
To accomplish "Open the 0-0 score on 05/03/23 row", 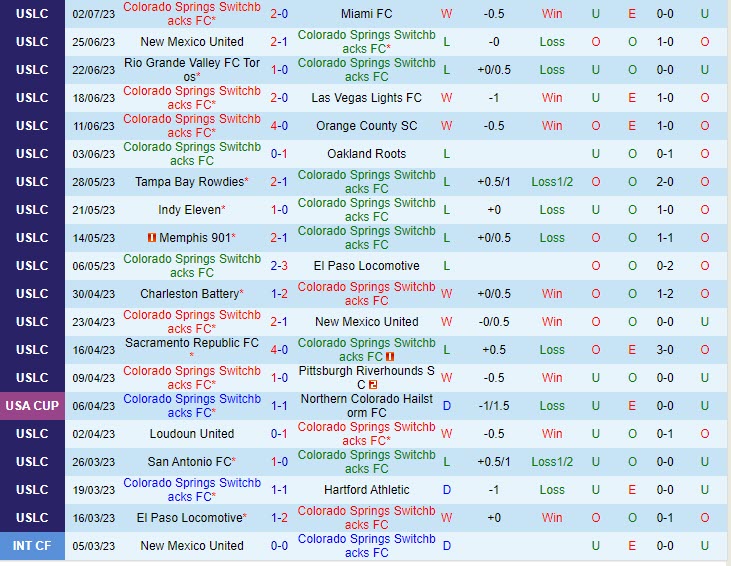I will pos(279,545).
